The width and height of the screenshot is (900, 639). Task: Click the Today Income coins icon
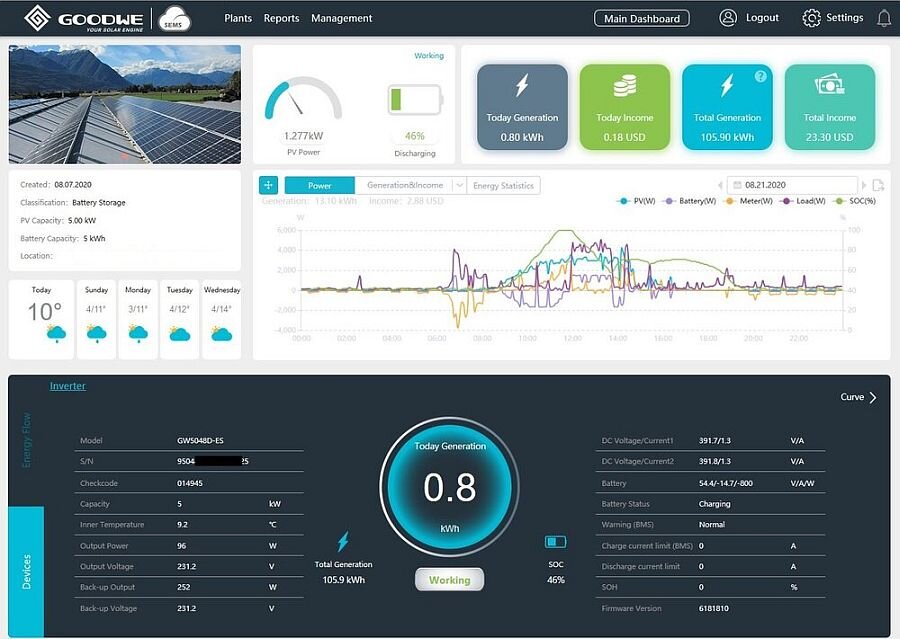pyautogui.click(x=624, y=86)
